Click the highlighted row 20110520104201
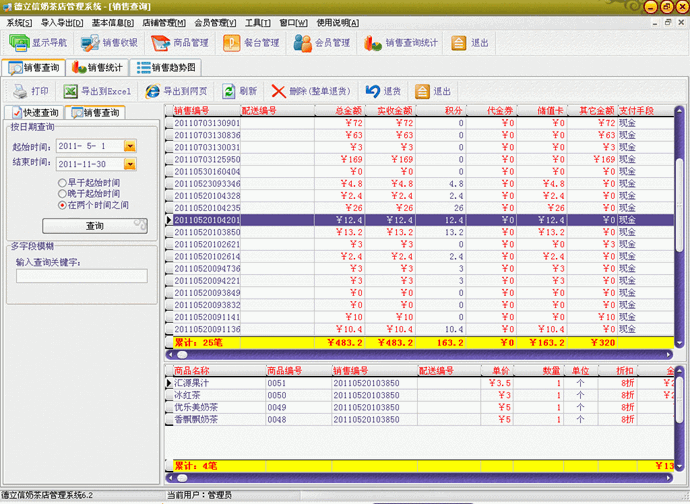 point(419,220)
